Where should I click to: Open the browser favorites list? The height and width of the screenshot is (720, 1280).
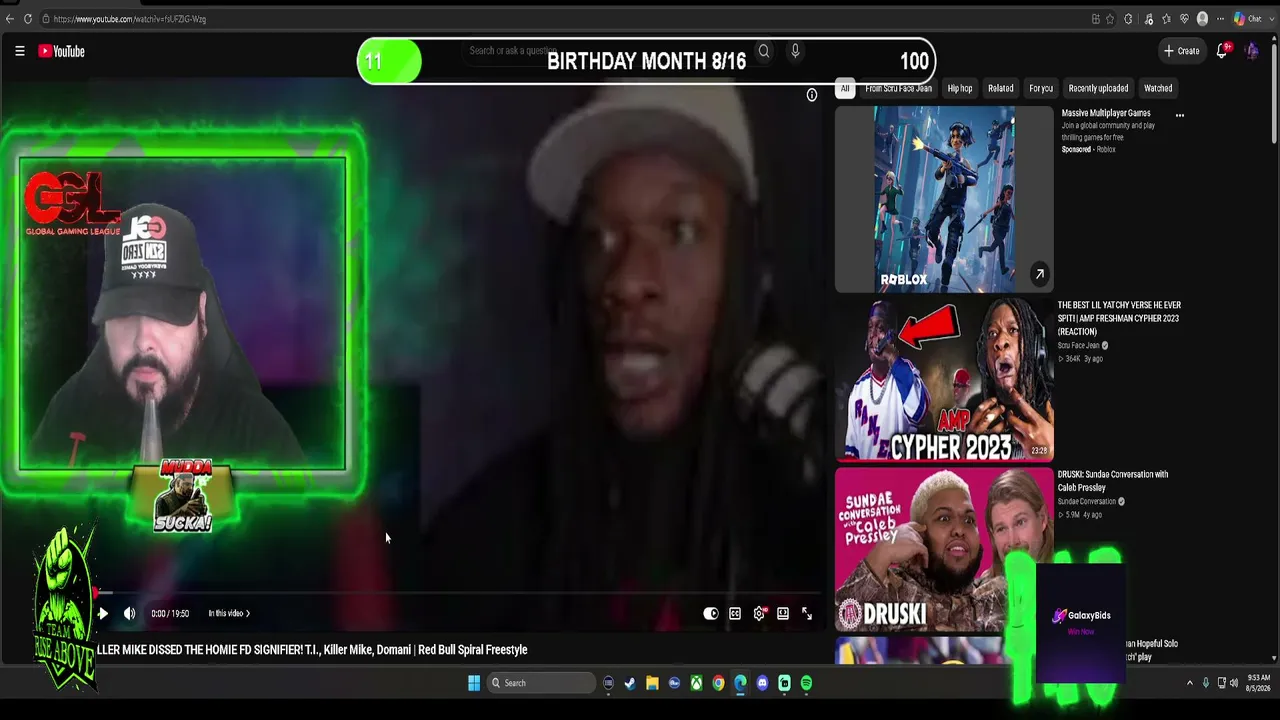pos(1166,19)
